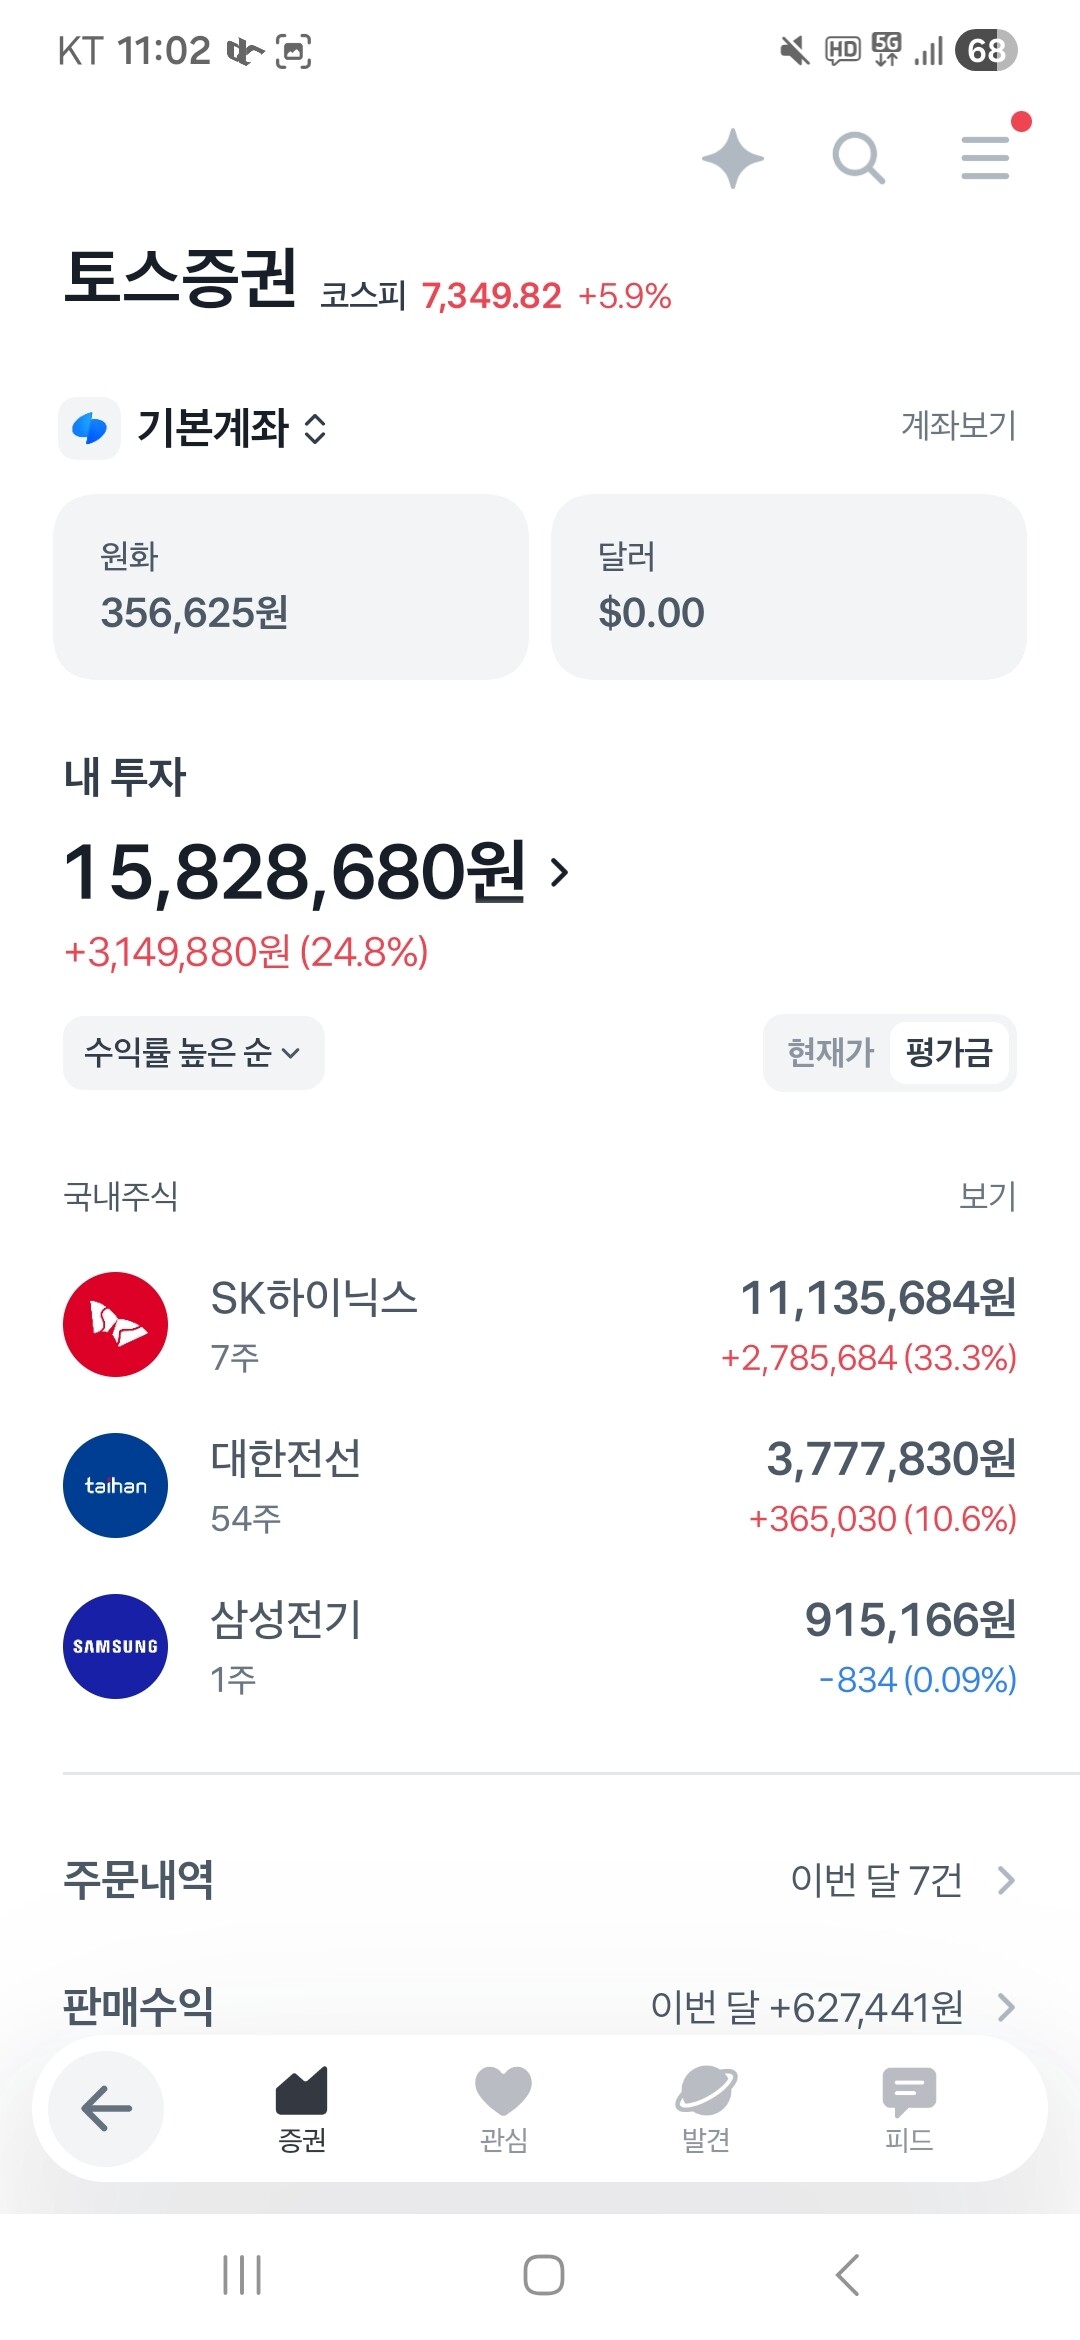Tap the Samsung 삼성전기 logo

coord(115,1646)
